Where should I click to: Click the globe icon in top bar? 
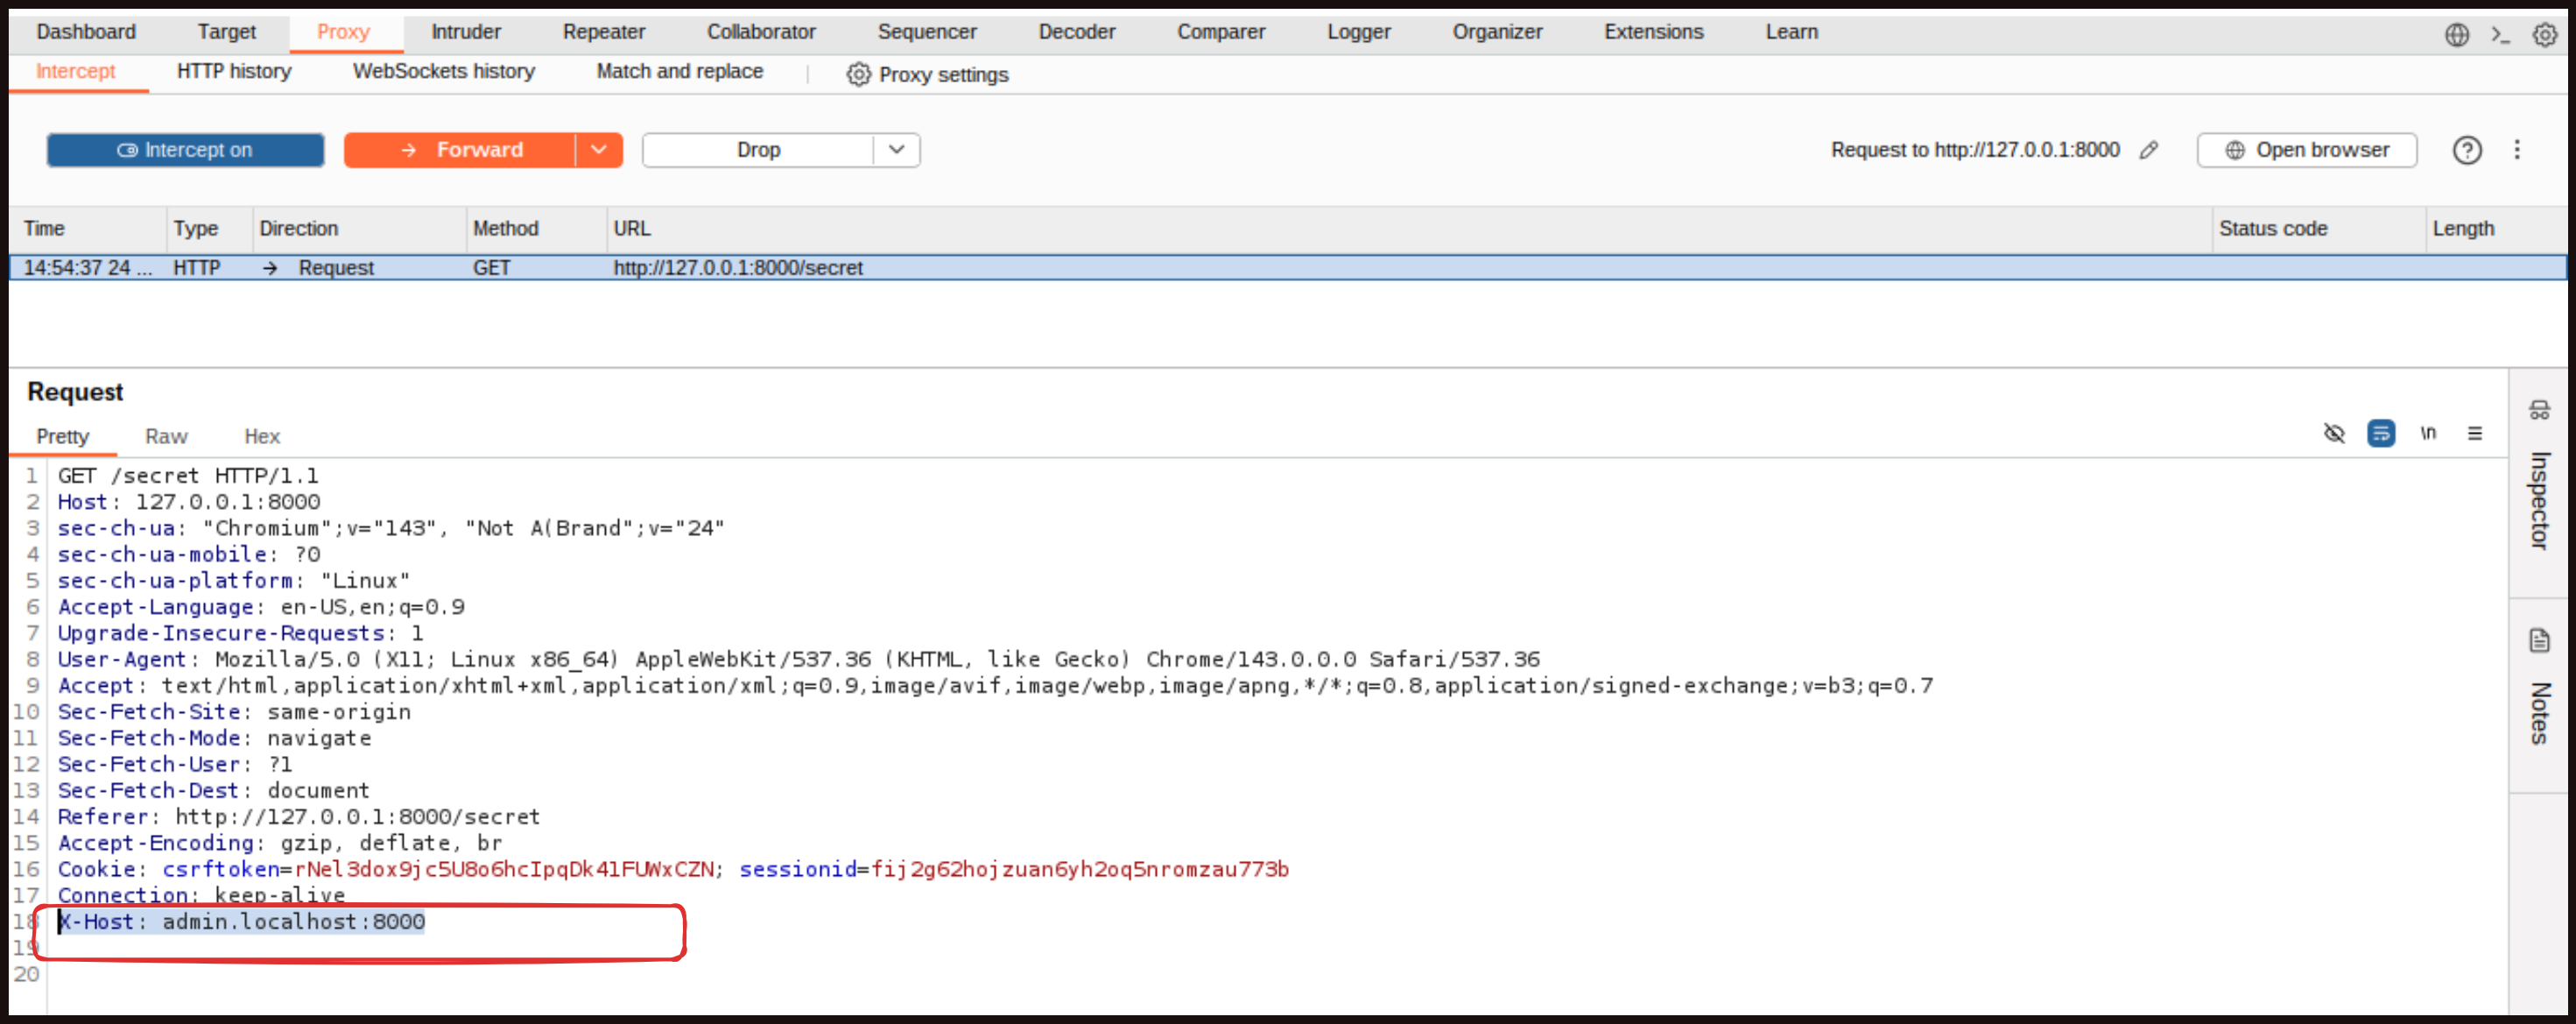coord(2456,35)
